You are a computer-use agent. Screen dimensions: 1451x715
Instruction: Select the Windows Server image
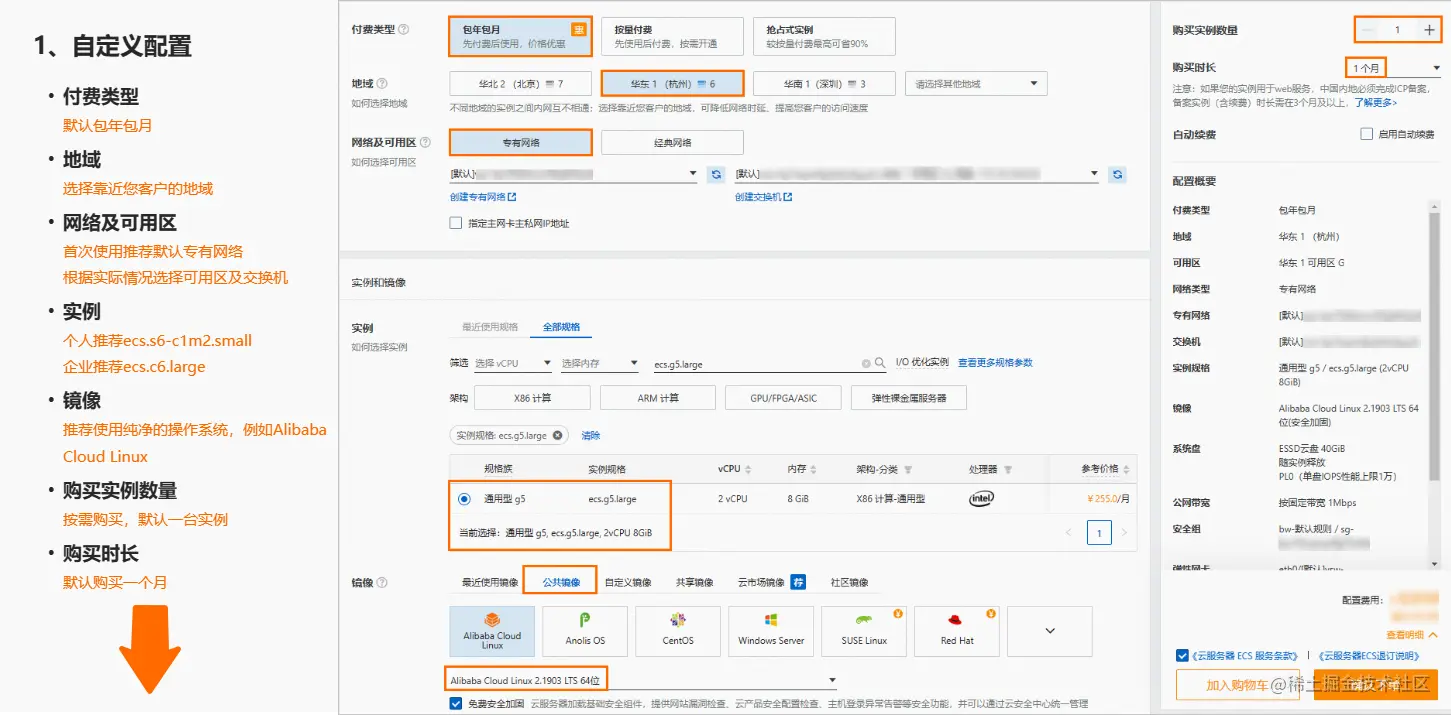771,630
